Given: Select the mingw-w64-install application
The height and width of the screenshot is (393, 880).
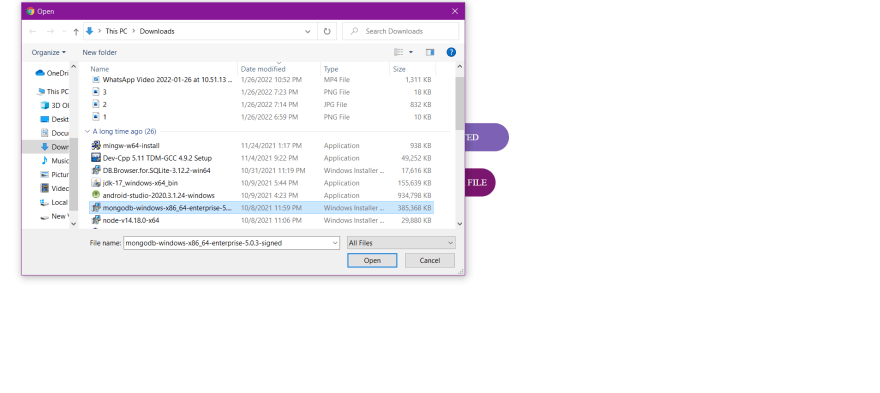Looking at the screenshot, I should [x=262, y=145].
